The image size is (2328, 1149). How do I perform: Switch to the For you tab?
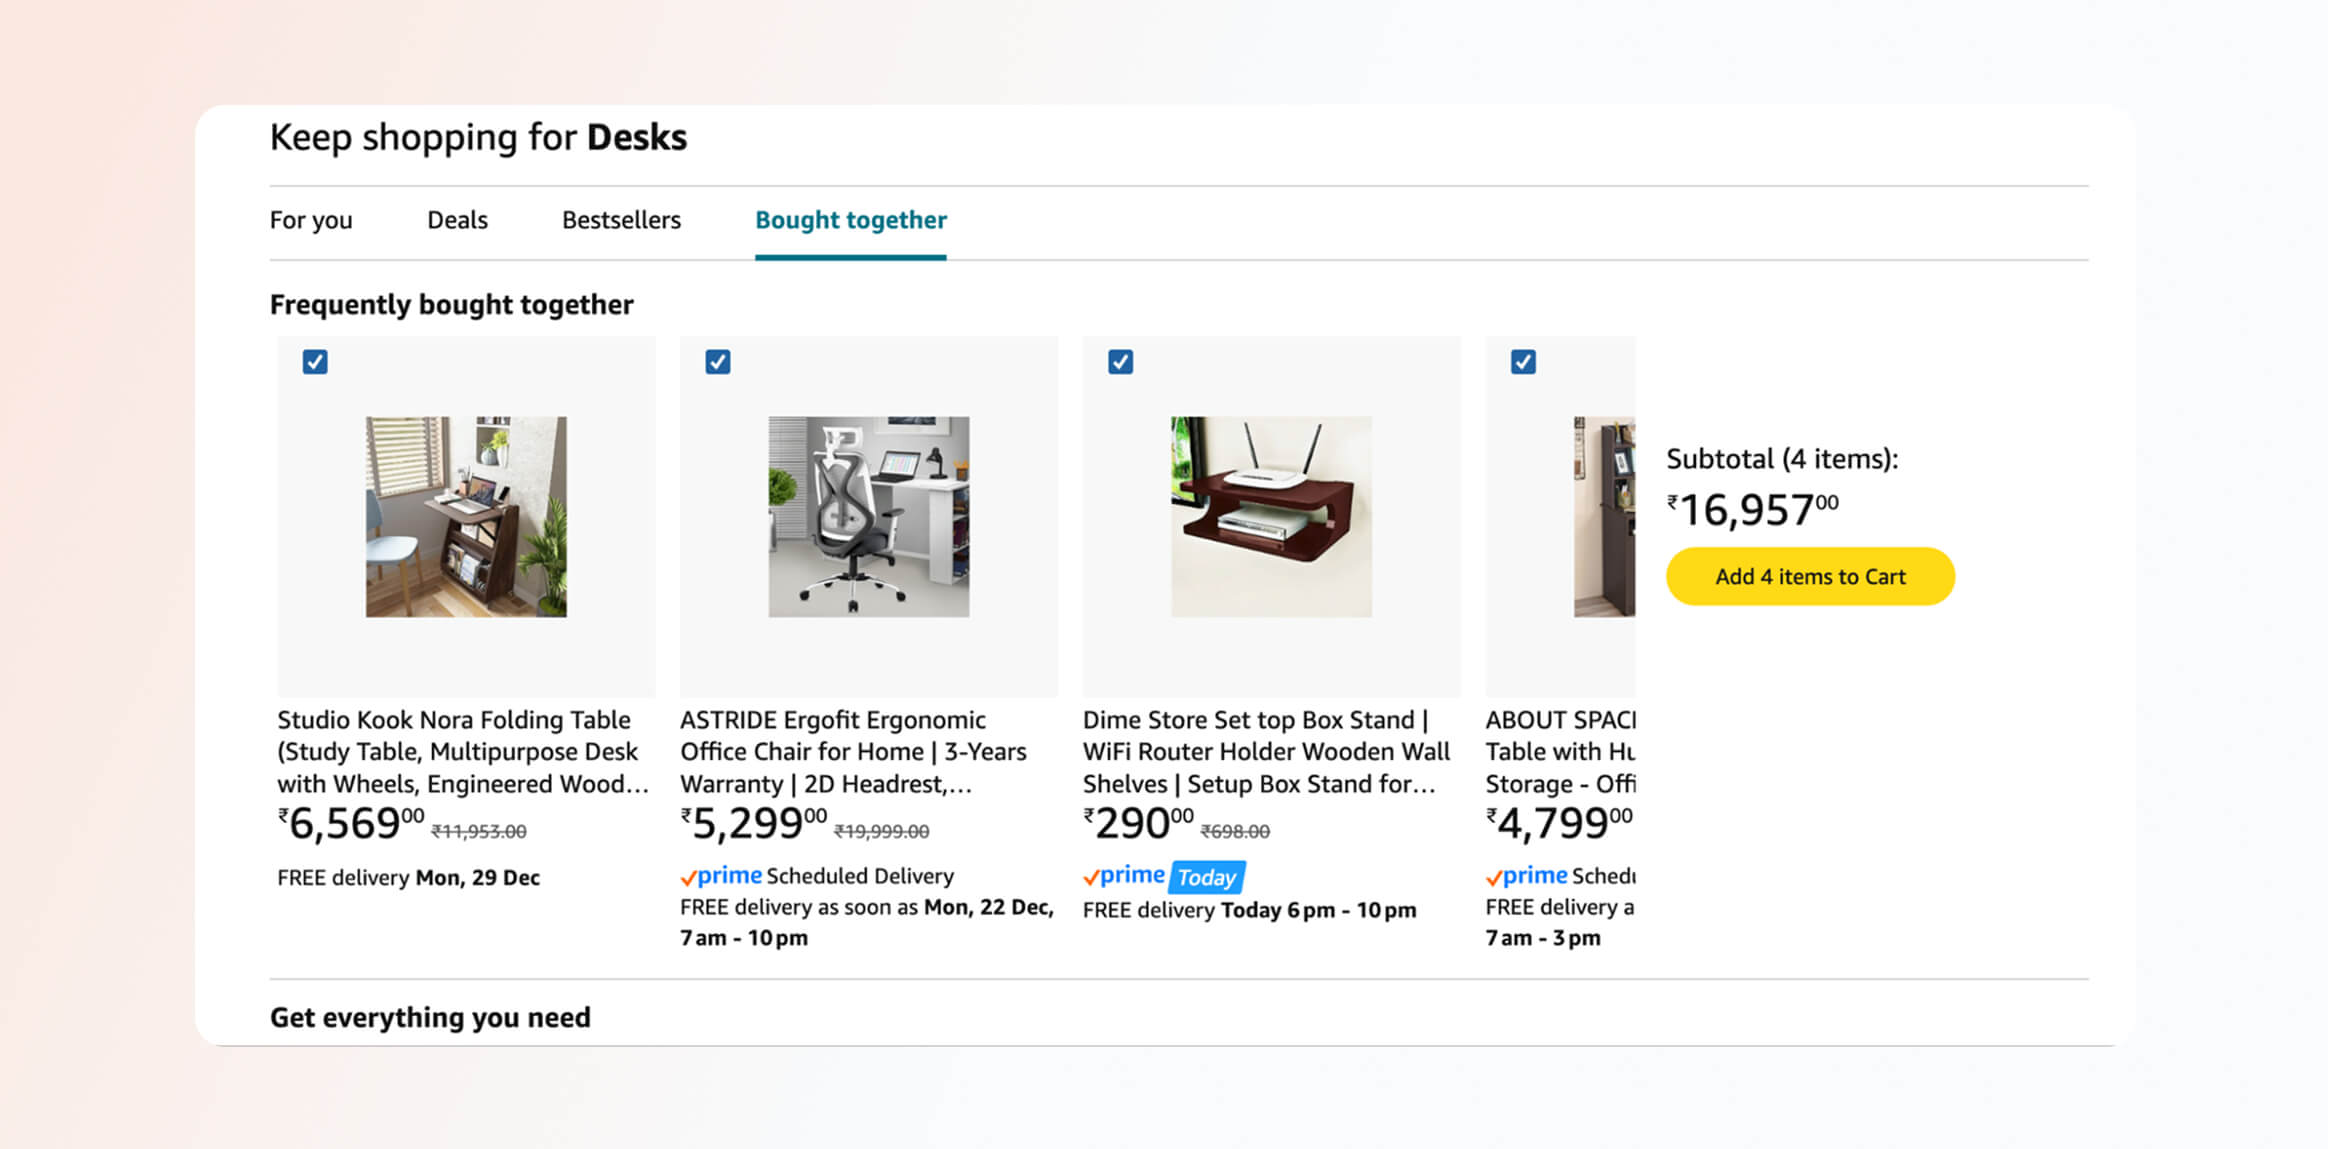coord(310,219)
